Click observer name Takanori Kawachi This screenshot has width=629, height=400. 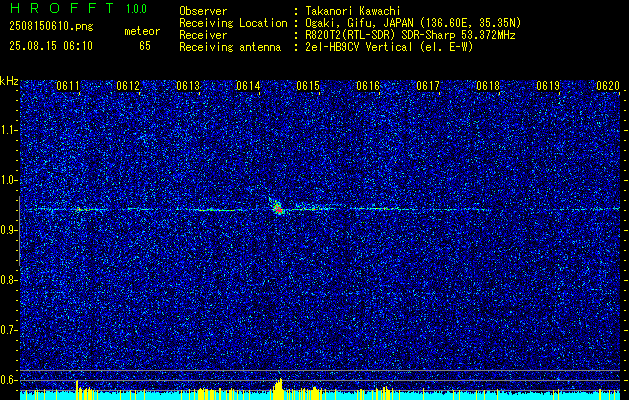[x=353, y=11]
